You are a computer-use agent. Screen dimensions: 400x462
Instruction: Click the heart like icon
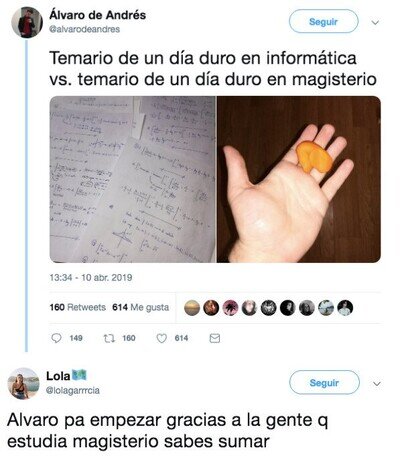click(162, 338)
